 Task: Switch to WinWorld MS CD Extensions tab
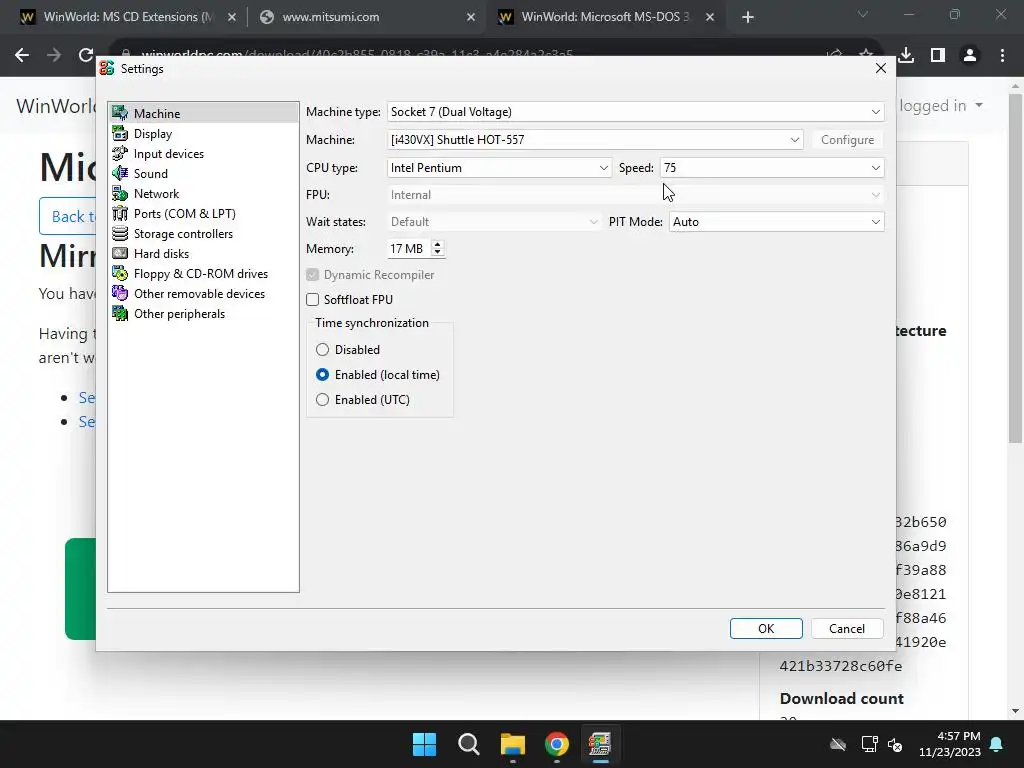tap(128, 17)
